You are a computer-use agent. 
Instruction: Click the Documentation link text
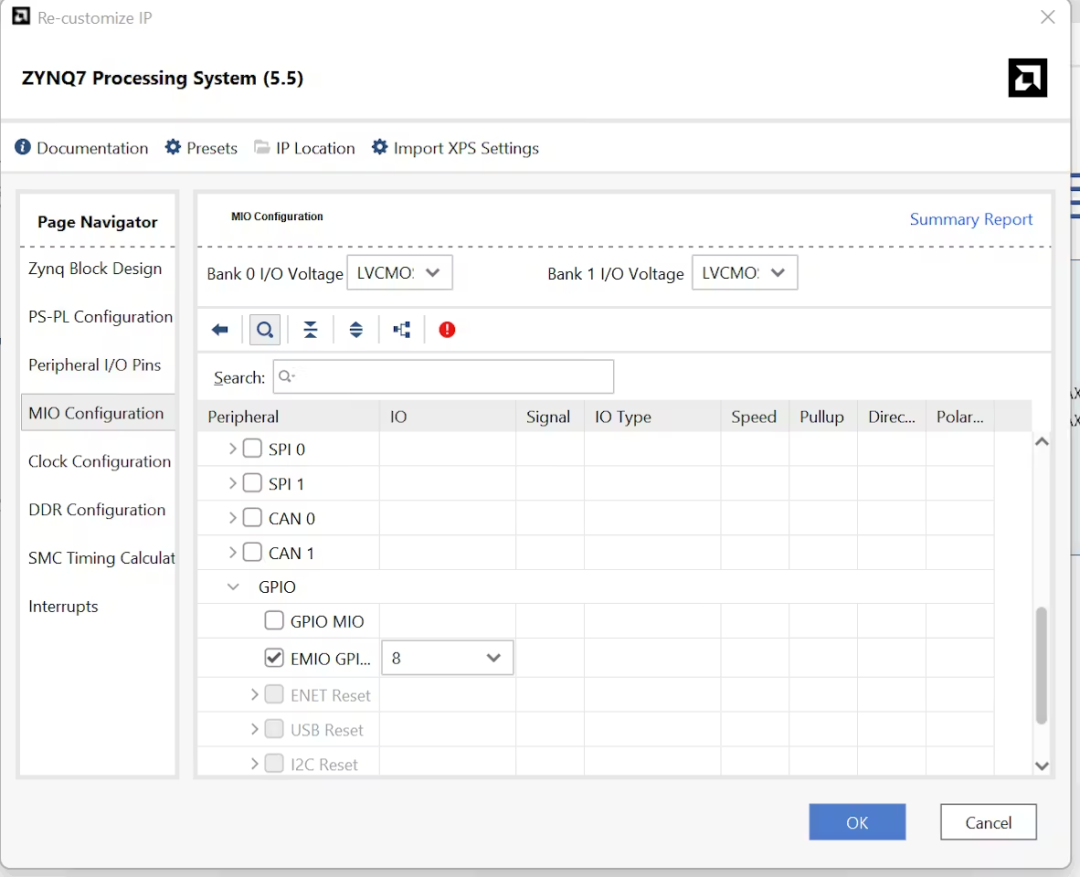92,148
